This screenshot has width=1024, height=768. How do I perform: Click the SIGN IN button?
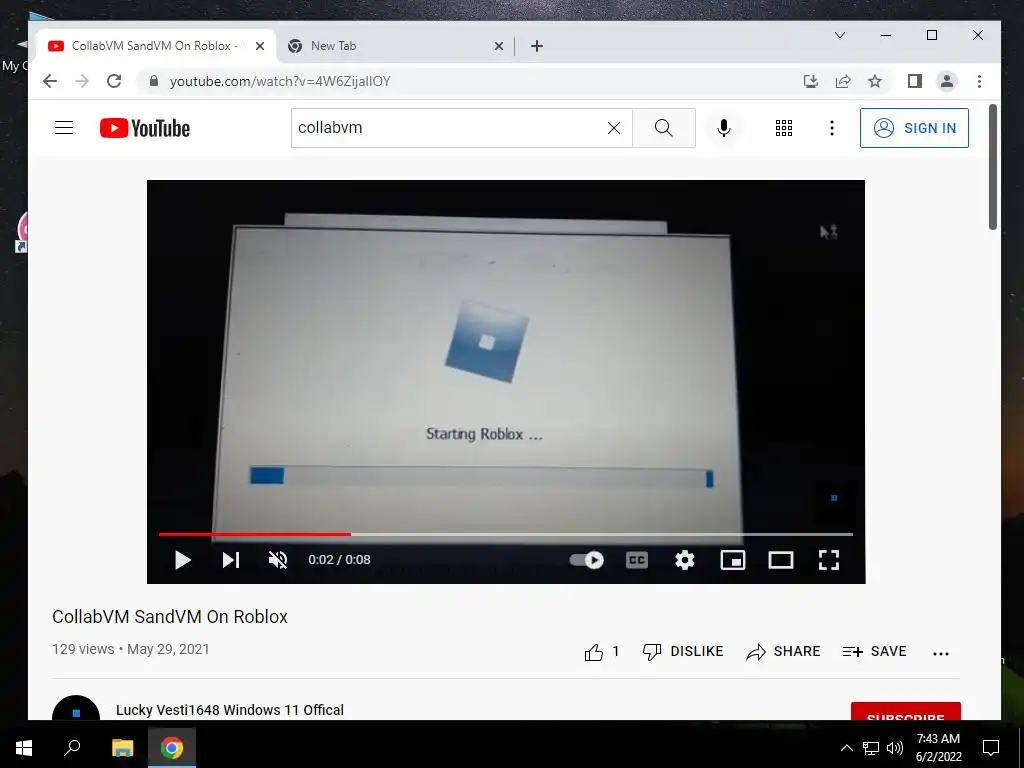pyautogui.click(x=914, y=128)
